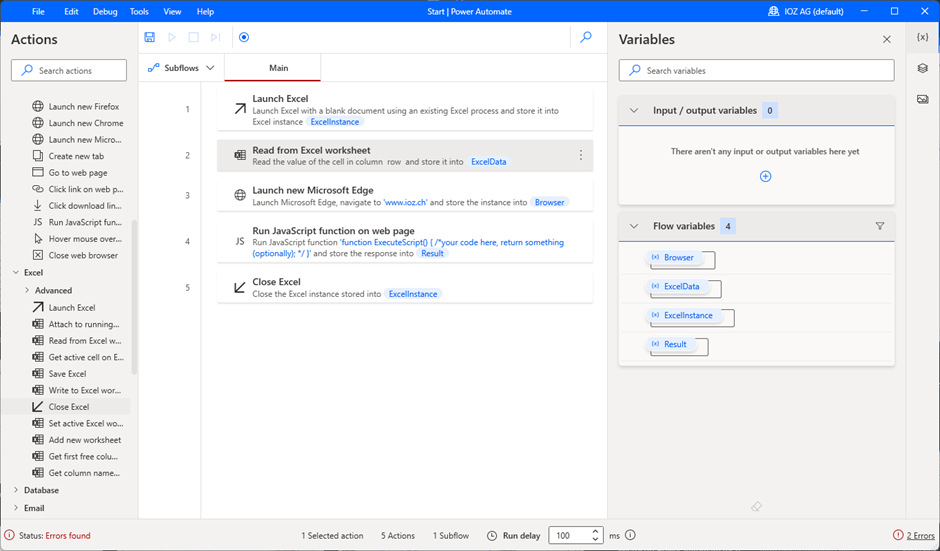Viewport: 940px width, 551px height.
Task: Collapse the Excel actions group
Action: pyautogui.click(x=16, y=272)
